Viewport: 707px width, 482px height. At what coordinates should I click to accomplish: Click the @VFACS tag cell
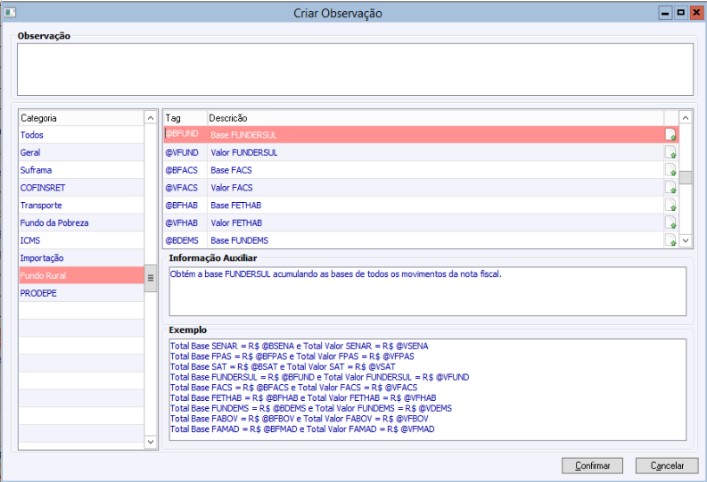click(185, 188)
